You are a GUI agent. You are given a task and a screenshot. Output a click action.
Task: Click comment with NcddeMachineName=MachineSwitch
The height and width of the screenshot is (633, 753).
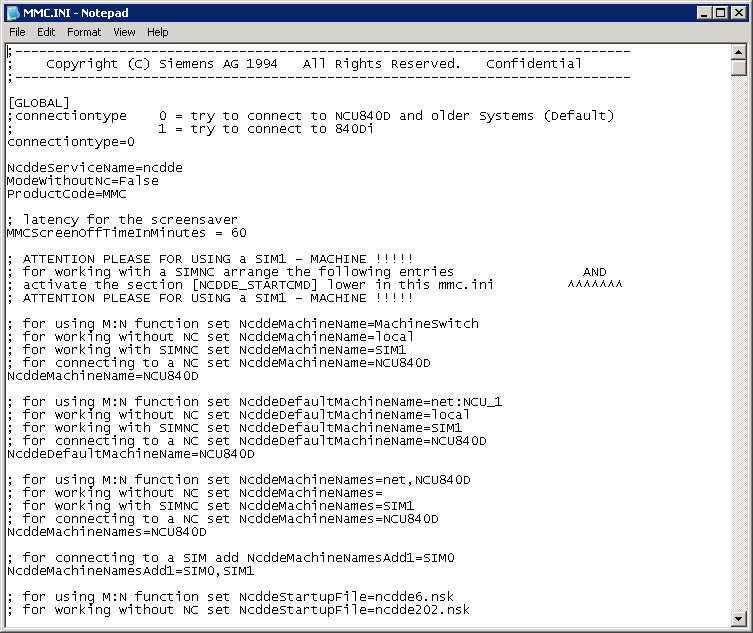pyautogui.click(x=243, y=324)
